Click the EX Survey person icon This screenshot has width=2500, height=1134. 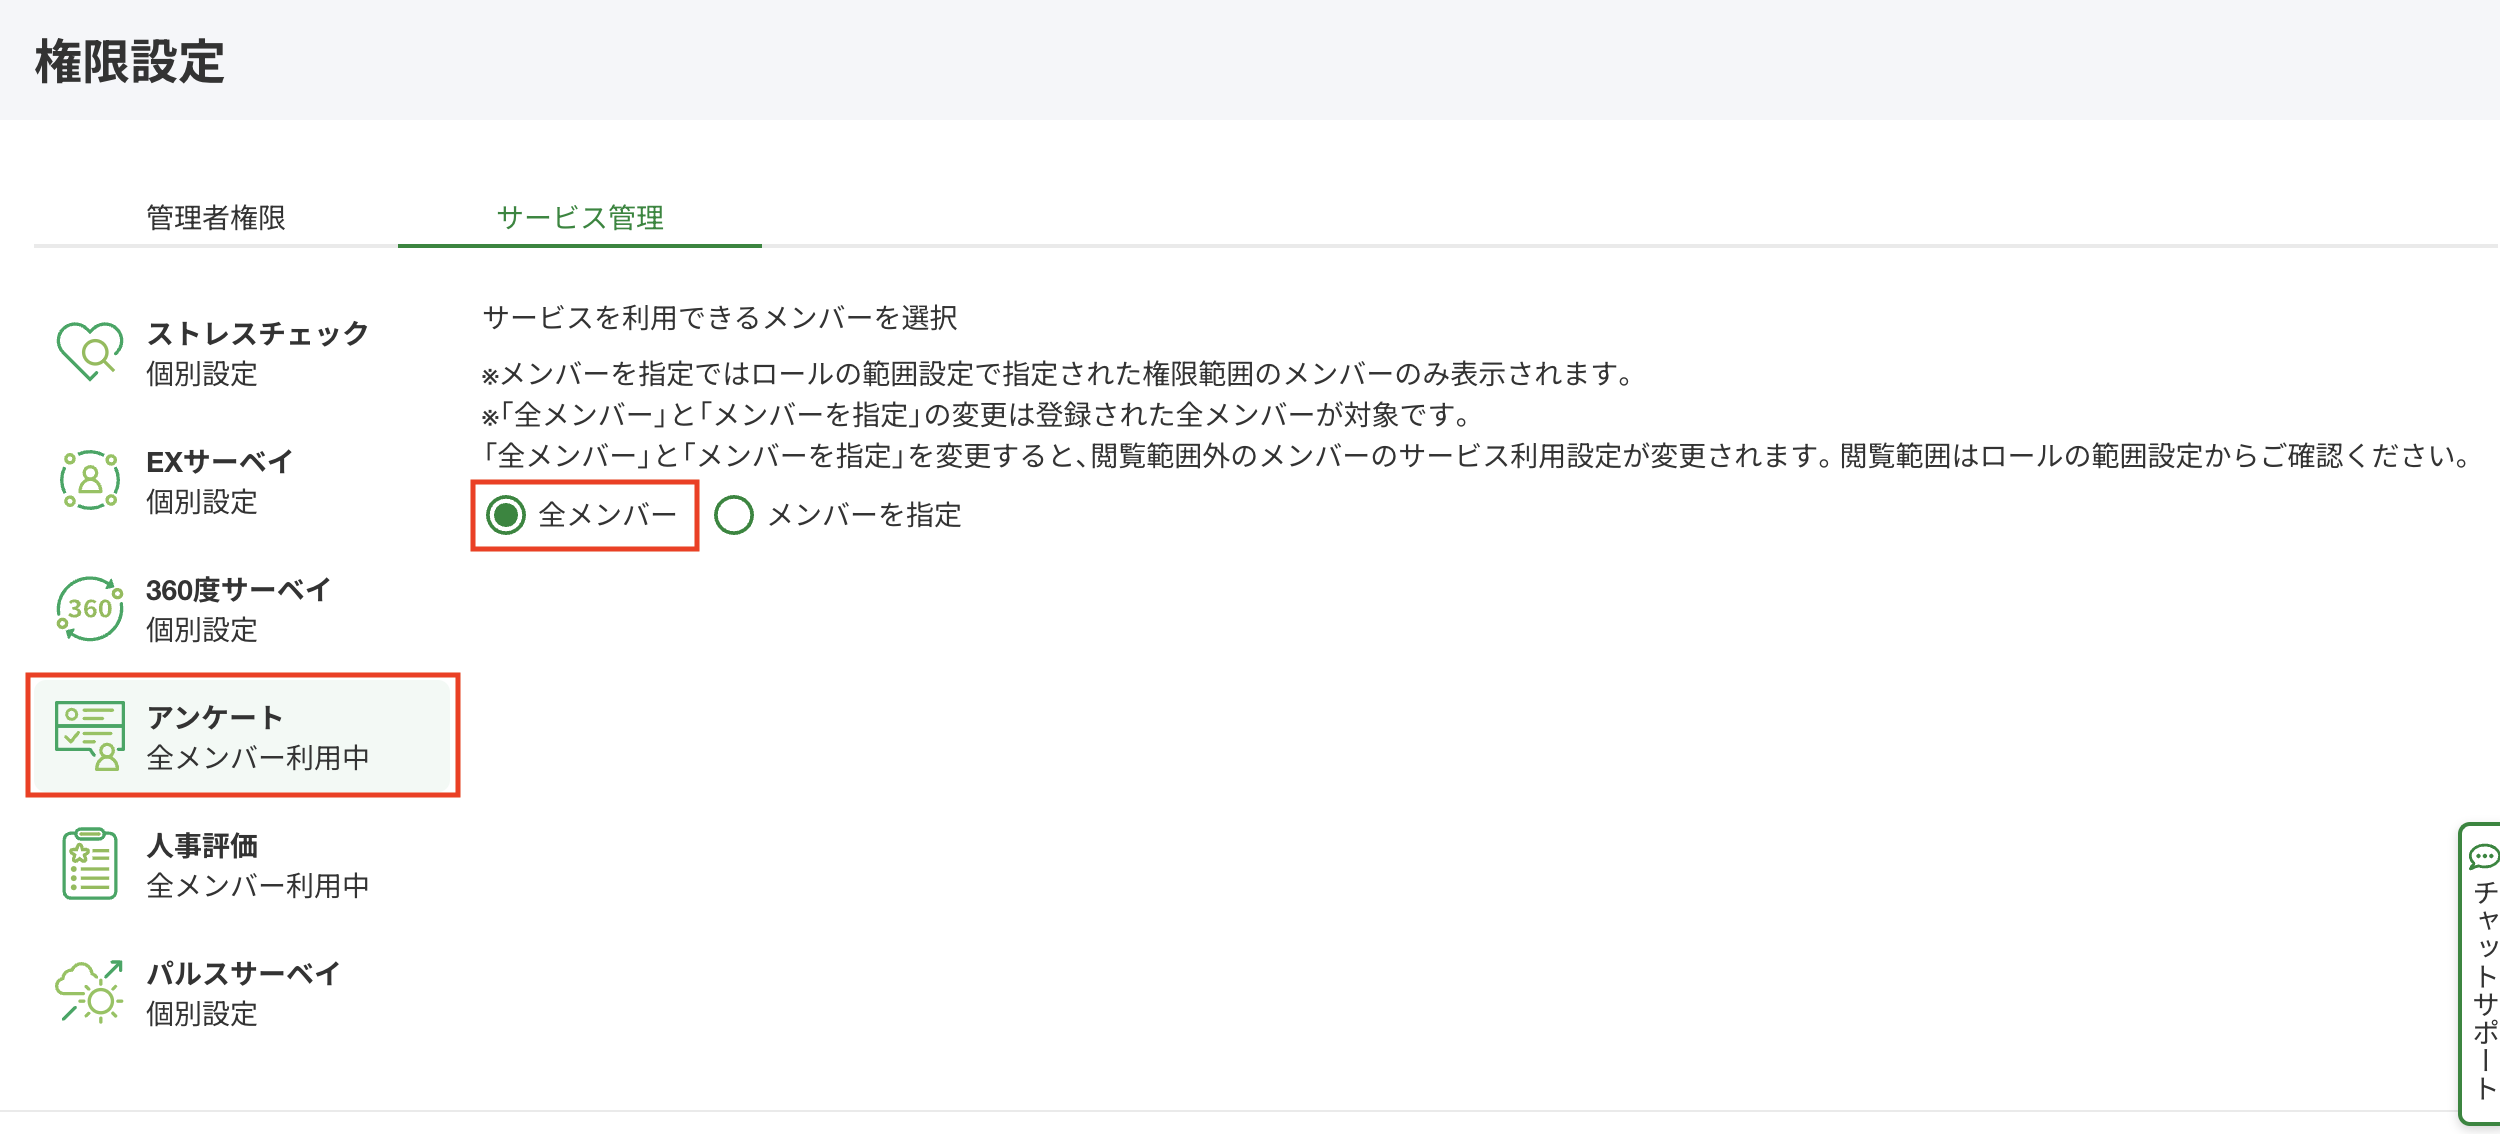tap(90, 480)
